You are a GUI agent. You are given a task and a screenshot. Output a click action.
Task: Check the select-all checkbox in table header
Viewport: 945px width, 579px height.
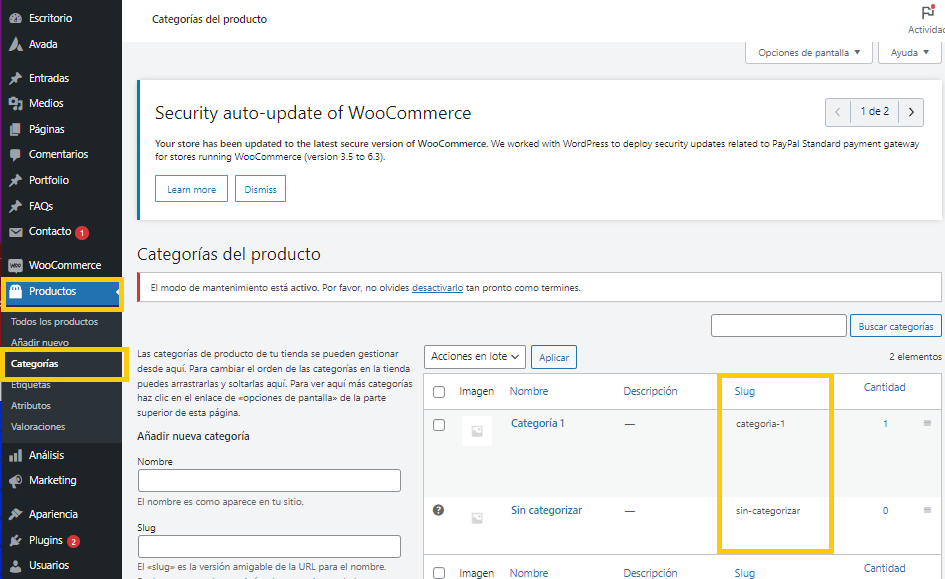tap(439, 392)
